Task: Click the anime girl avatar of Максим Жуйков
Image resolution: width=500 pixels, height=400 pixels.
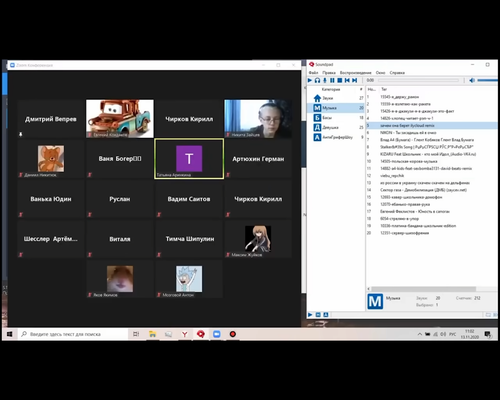Action: [258, 239]
